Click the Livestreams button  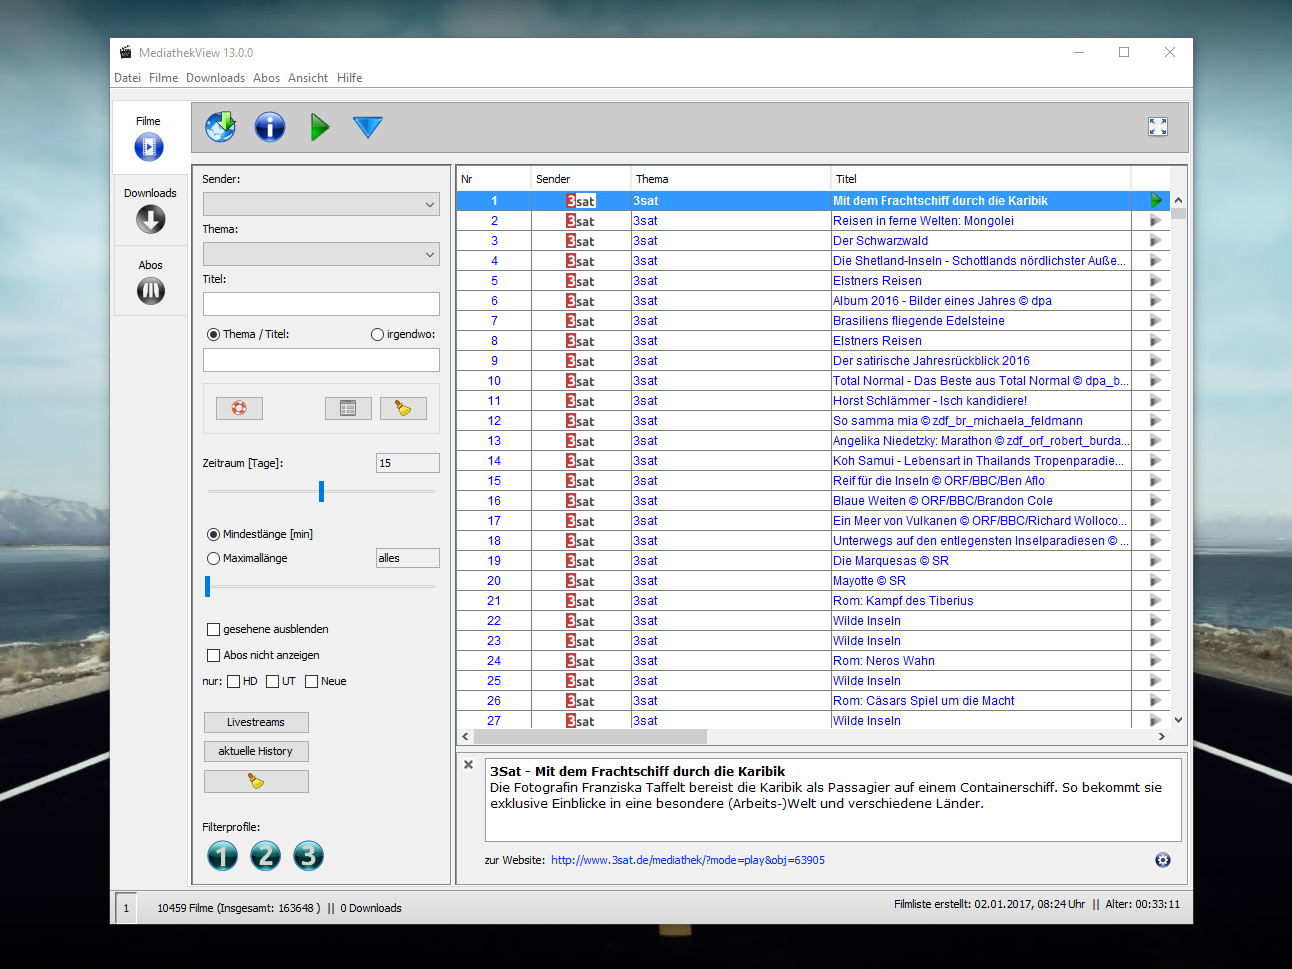pos(256,722)
